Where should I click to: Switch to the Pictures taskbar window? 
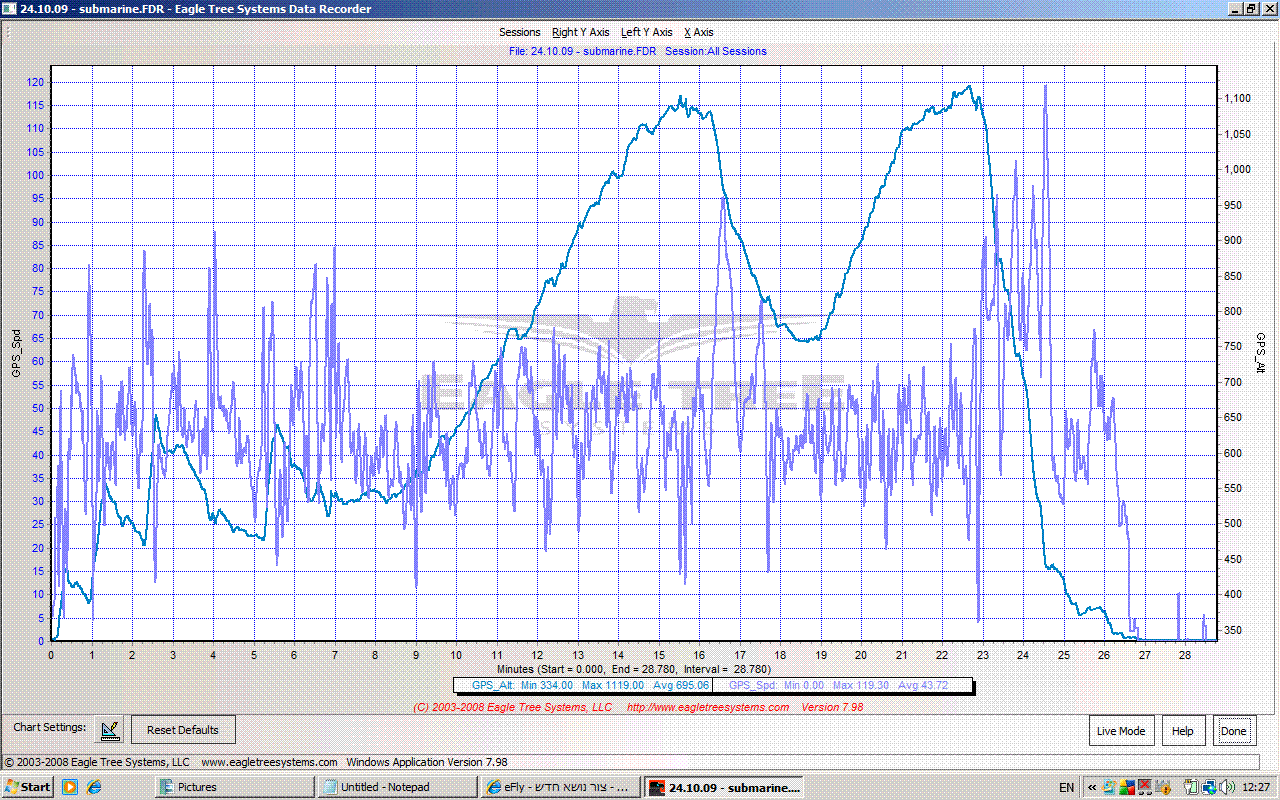click(234, 787)
